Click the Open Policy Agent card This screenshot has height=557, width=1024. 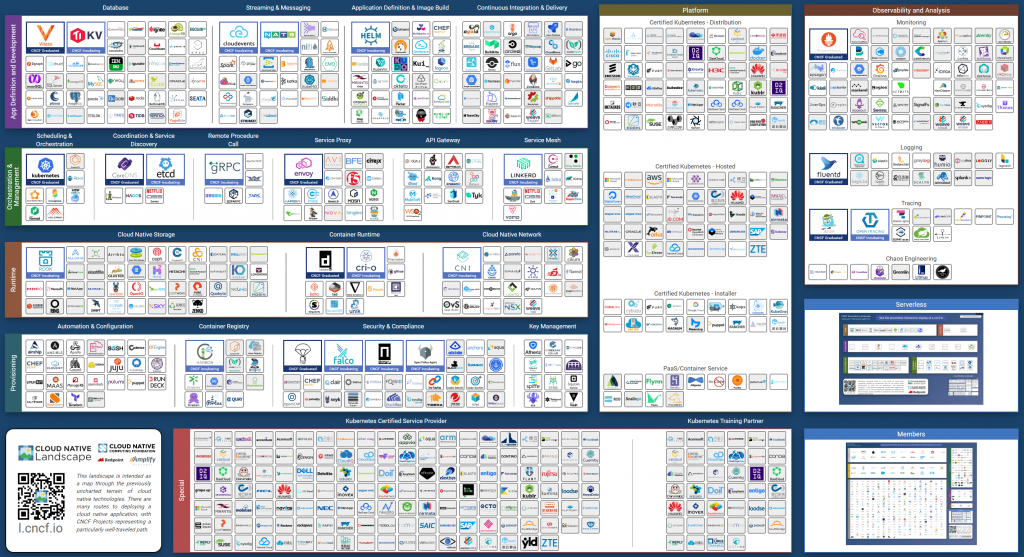pos(425,357)
